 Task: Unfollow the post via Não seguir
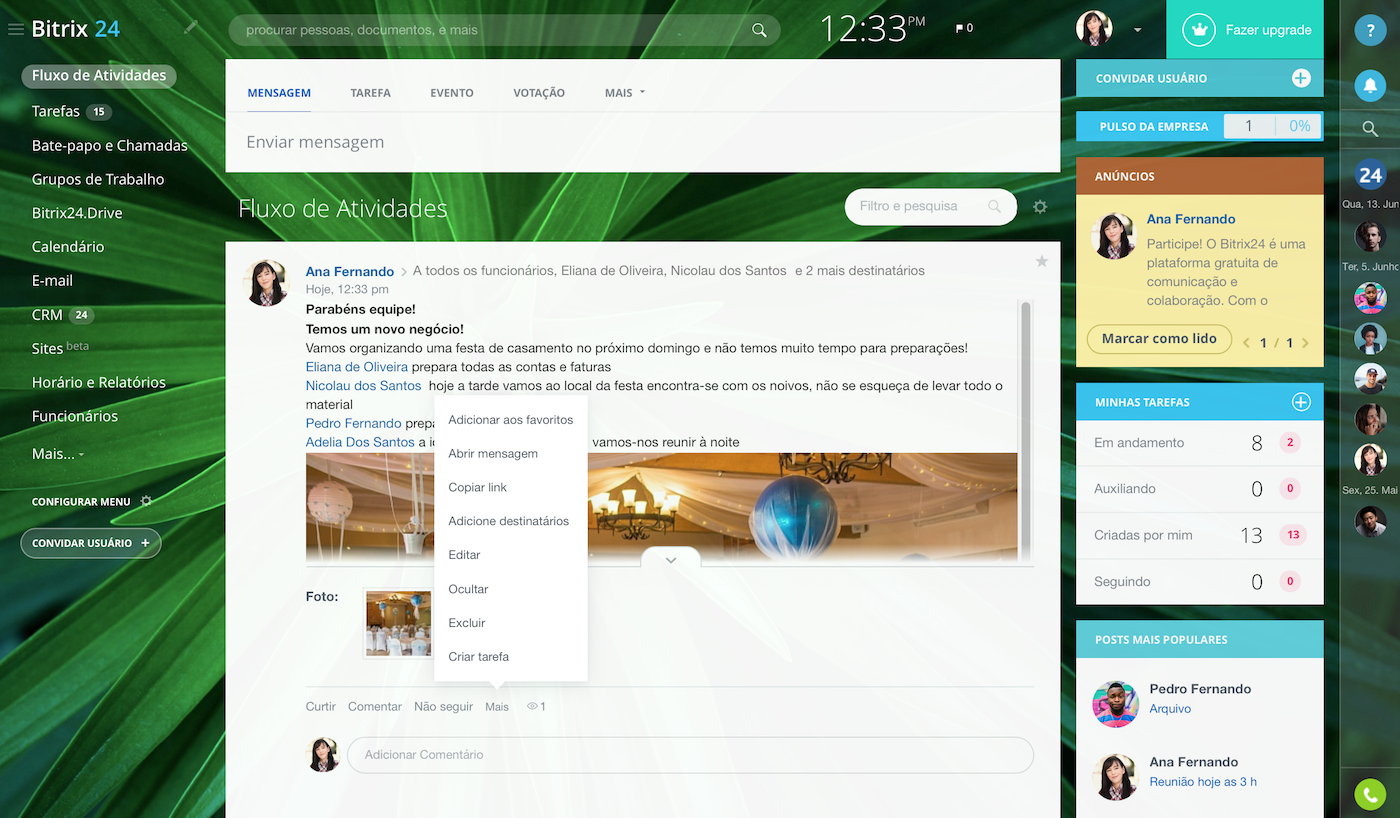(x=443, y=706)
